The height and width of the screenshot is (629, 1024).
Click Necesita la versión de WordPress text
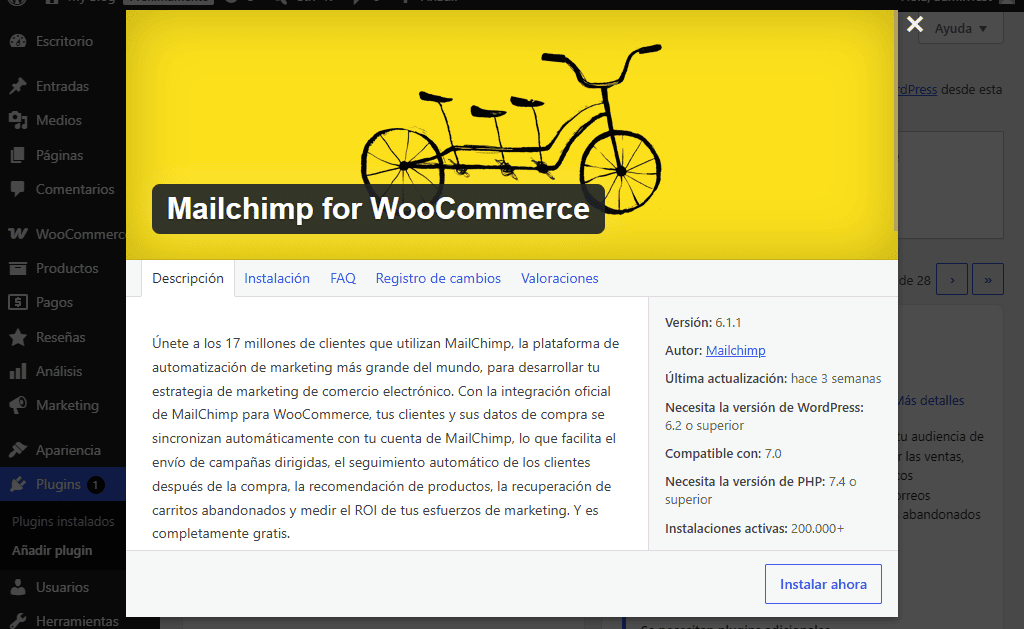(764, 417)
